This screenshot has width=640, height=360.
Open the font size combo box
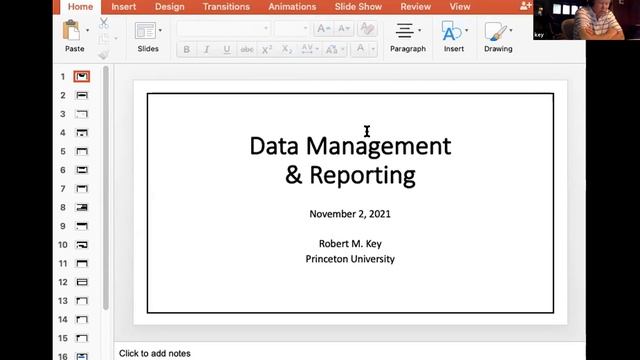(292, 29)
